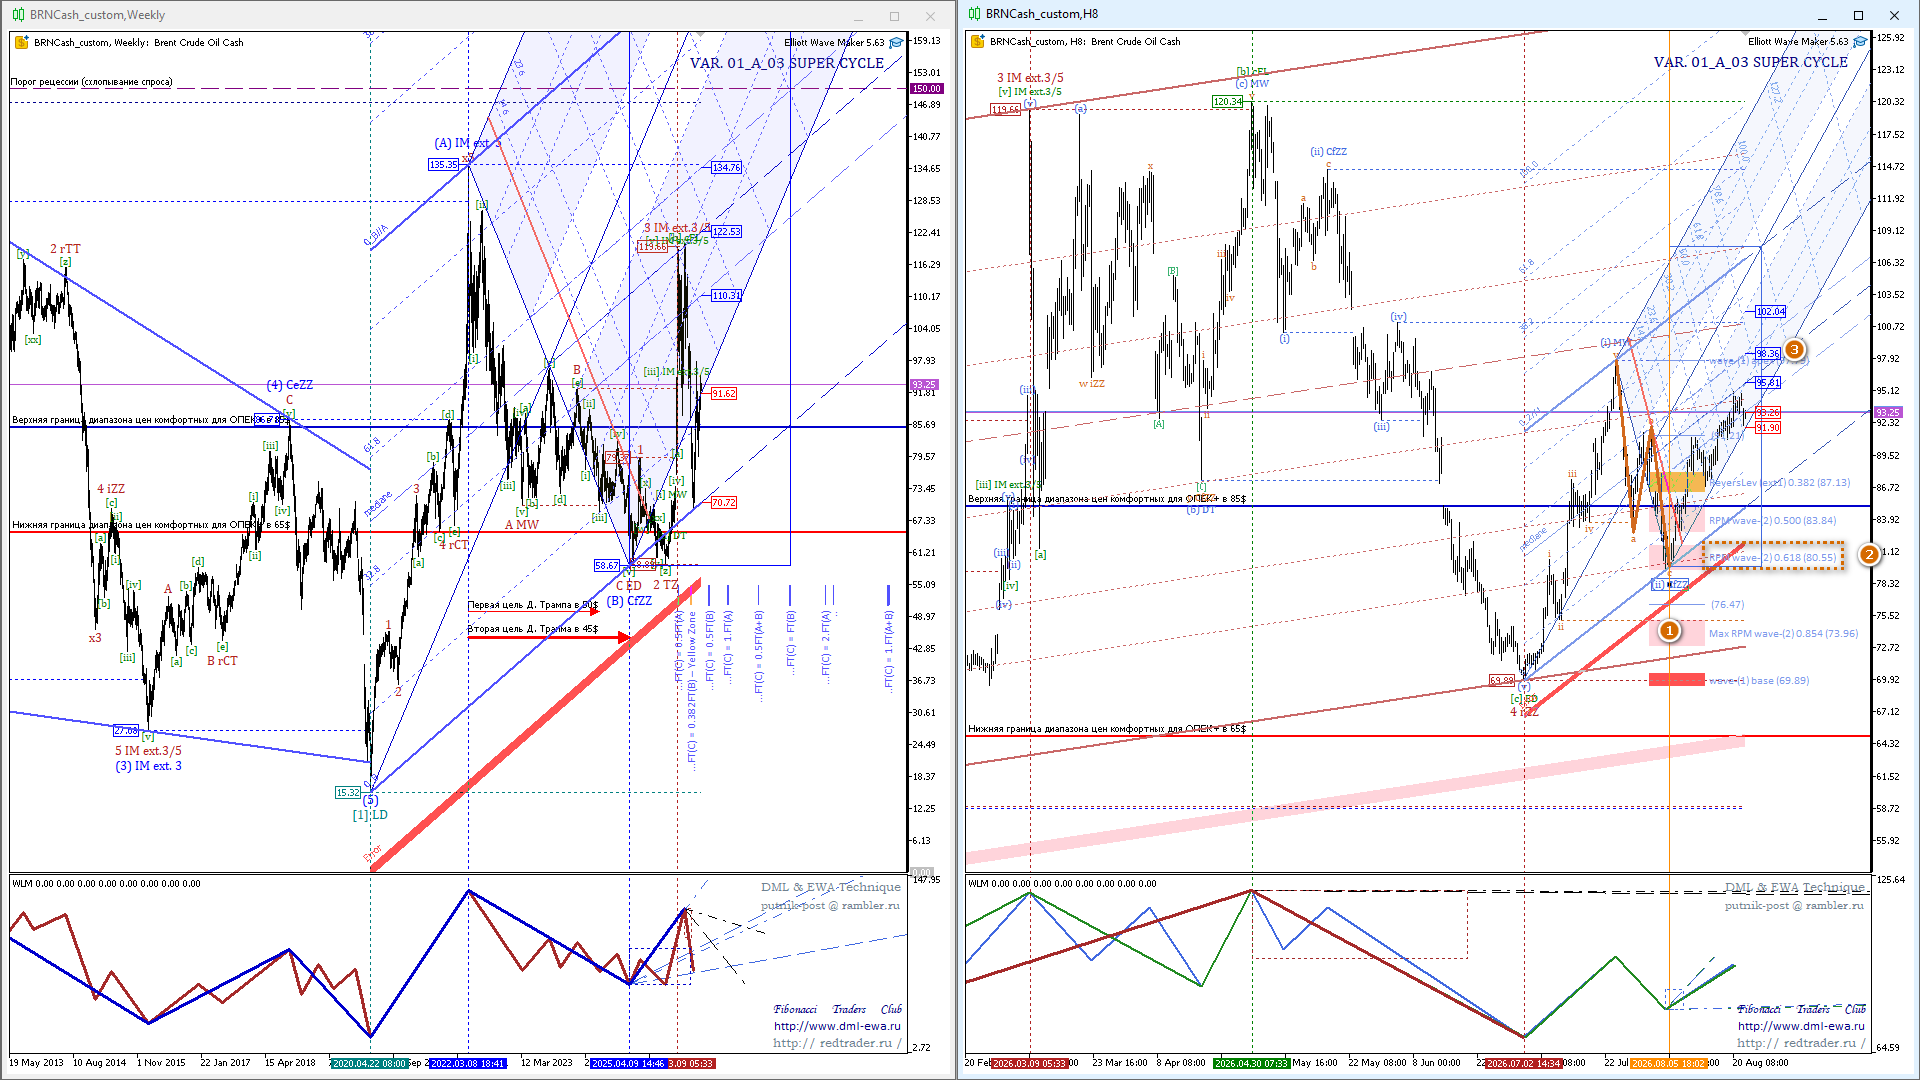This screenshot has width=1920, height=1080.
Task: Click the chart icon in Weekly window title bar
Action: click(18, 15)
